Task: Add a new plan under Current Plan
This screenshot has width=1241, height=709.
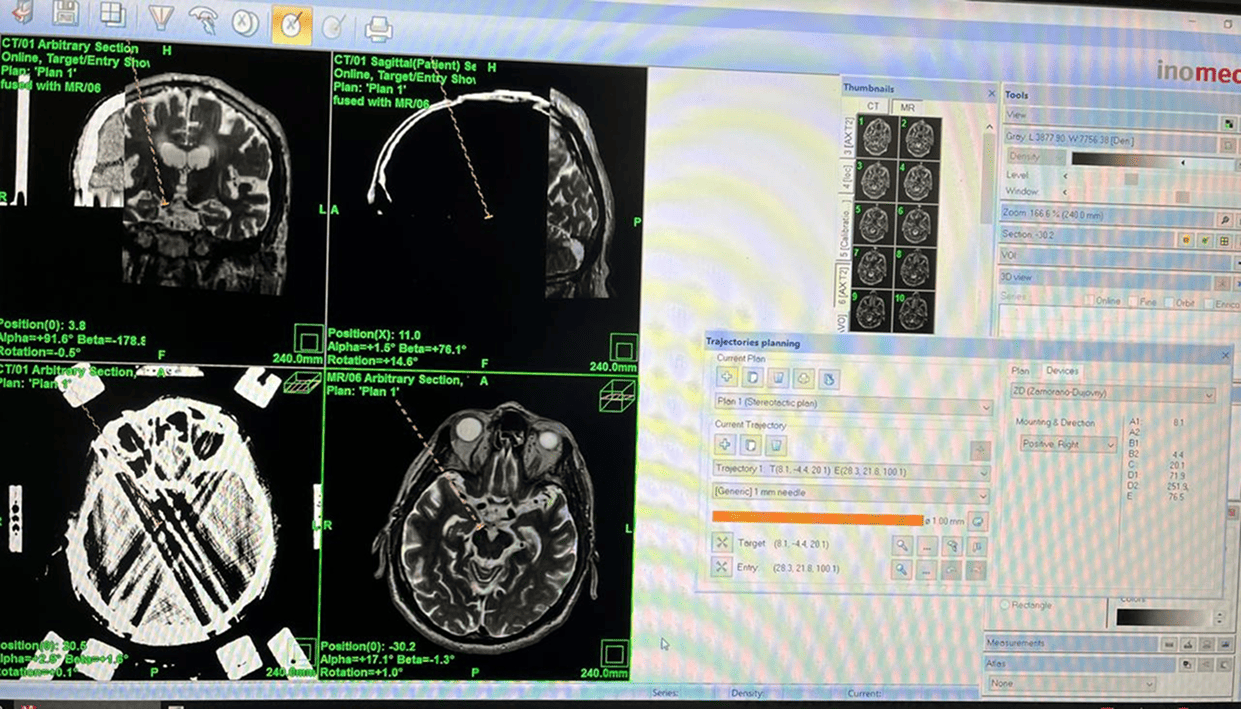Action: tap(726, 377)
